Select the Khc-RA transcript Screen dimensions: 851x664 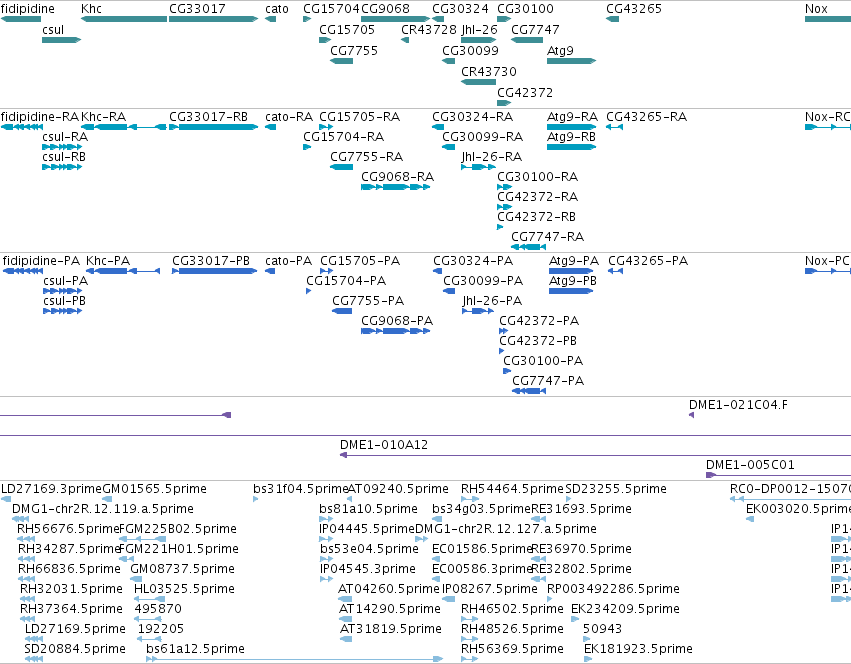point(124,127)
